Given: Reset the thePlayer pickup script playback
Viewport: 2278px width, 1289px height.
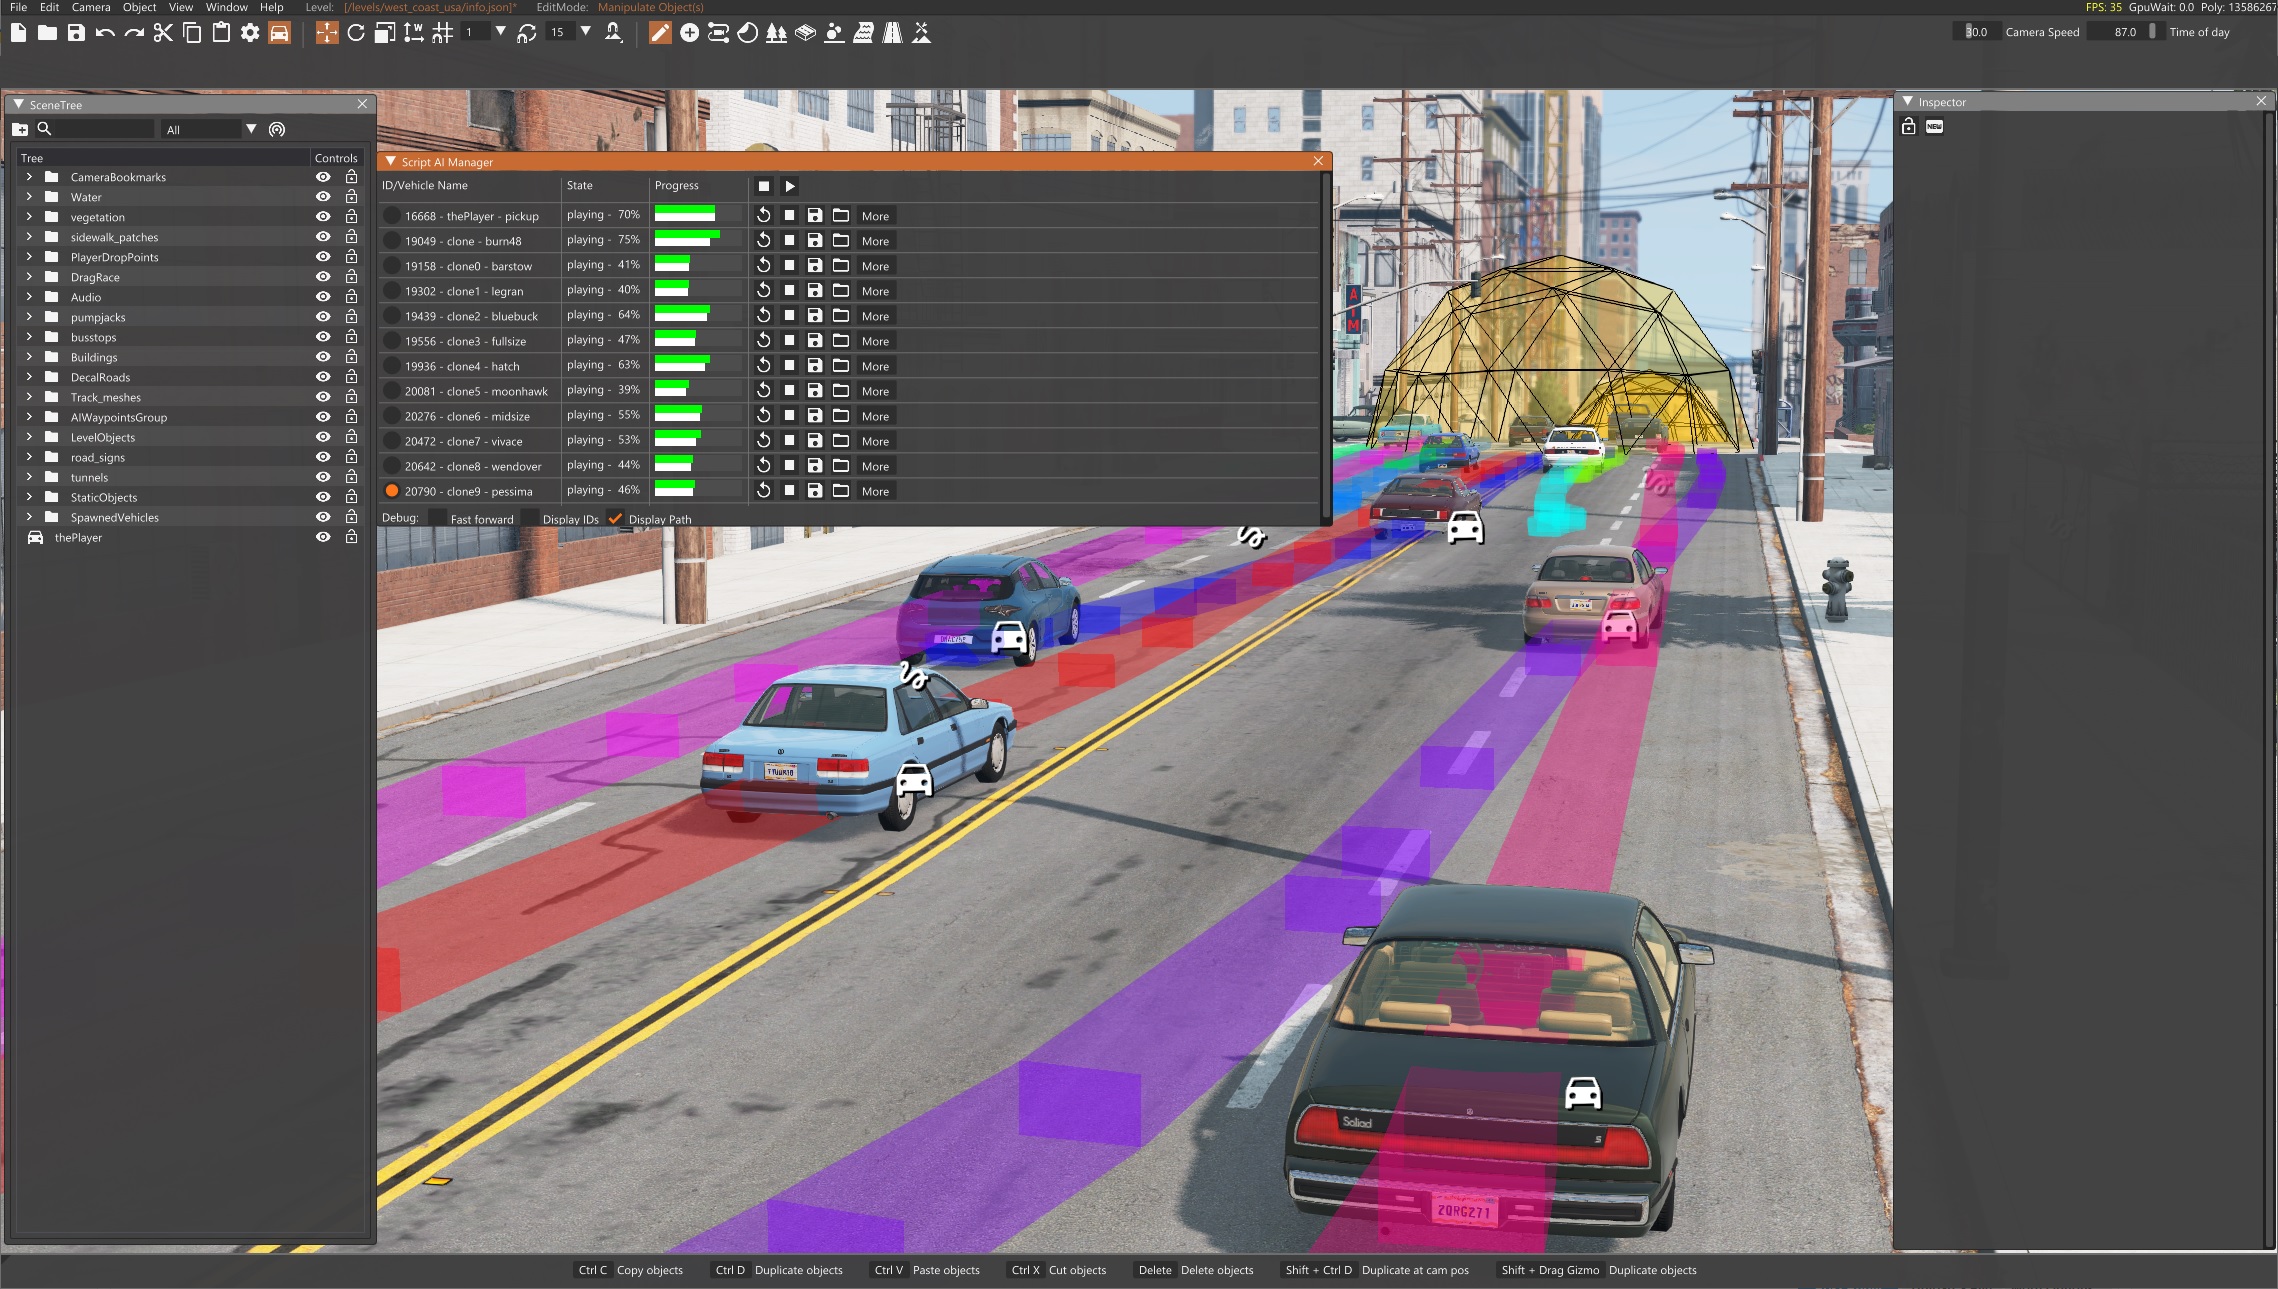Looking at the screenshot, I should [763, 215].
